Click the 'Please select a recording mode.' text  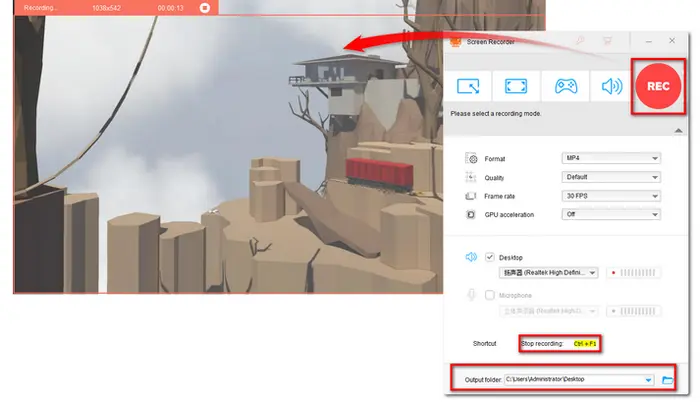[x=496, y=114]
